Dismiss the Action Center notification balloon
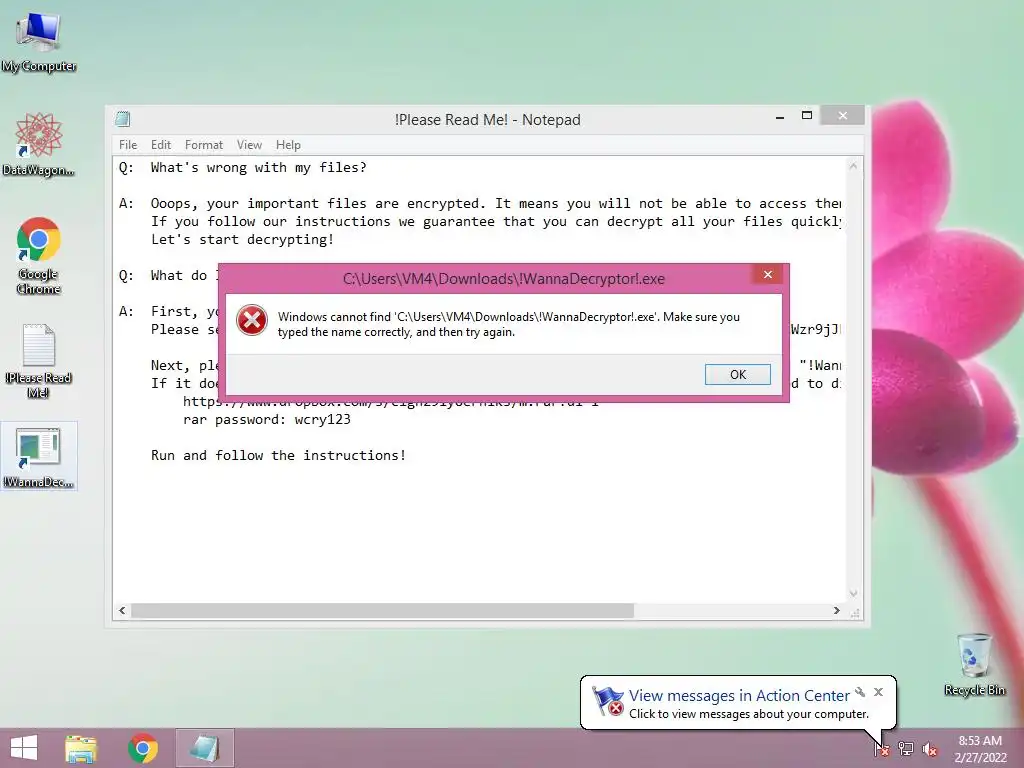Viewport: 1024px width, 768px height. tap(878, 692)
